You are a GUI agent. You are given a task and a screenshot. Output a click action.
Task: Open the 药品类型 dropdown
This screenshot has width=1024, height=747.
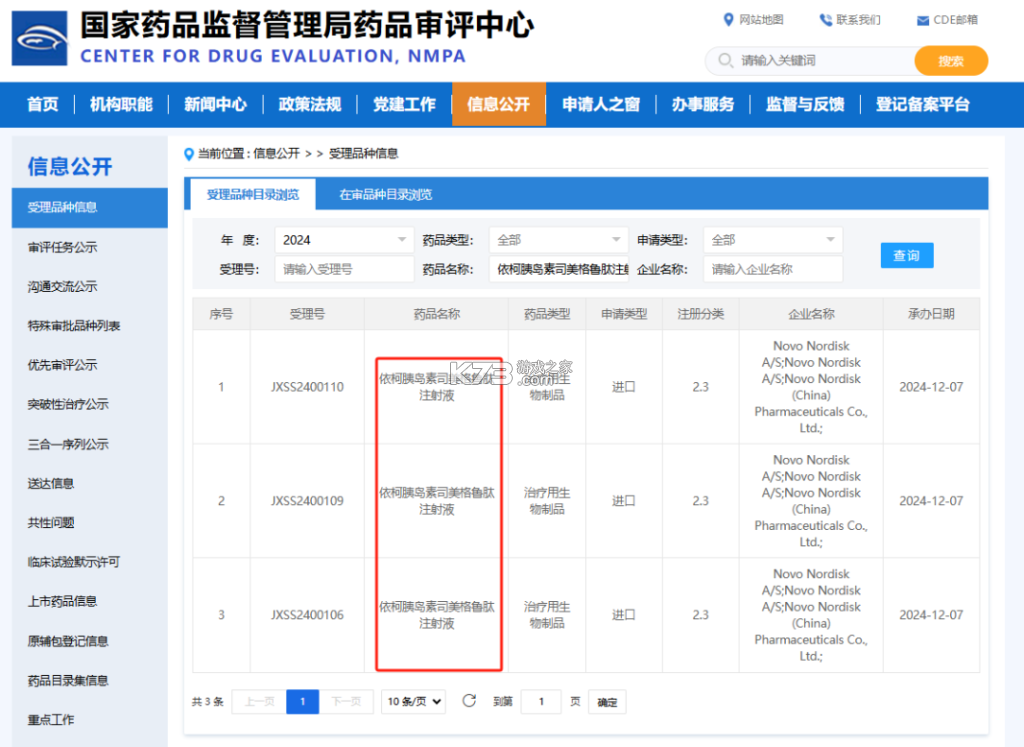coord(558,240)
